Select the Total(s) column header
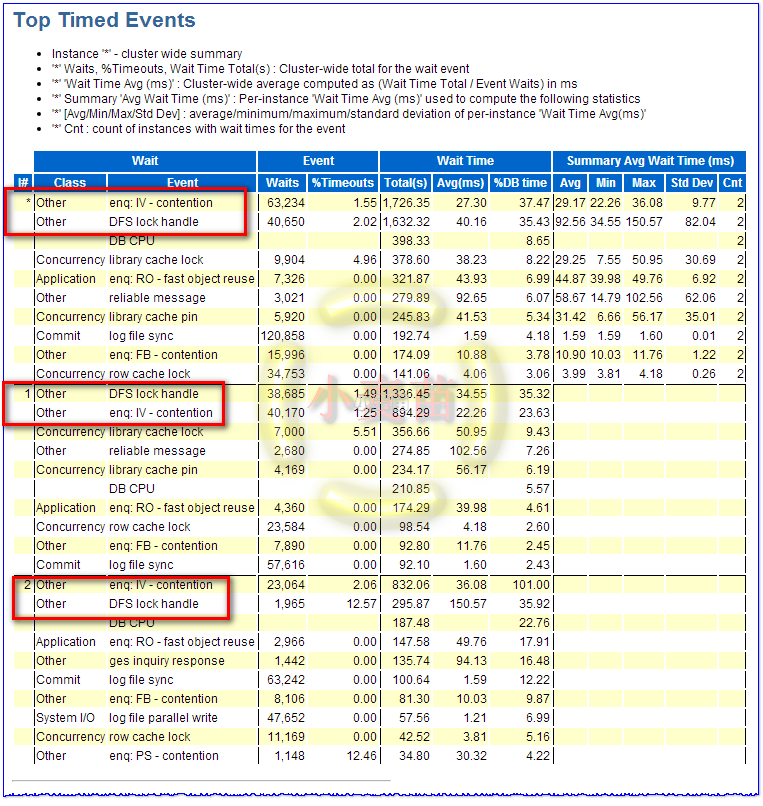 click(407, 183)
